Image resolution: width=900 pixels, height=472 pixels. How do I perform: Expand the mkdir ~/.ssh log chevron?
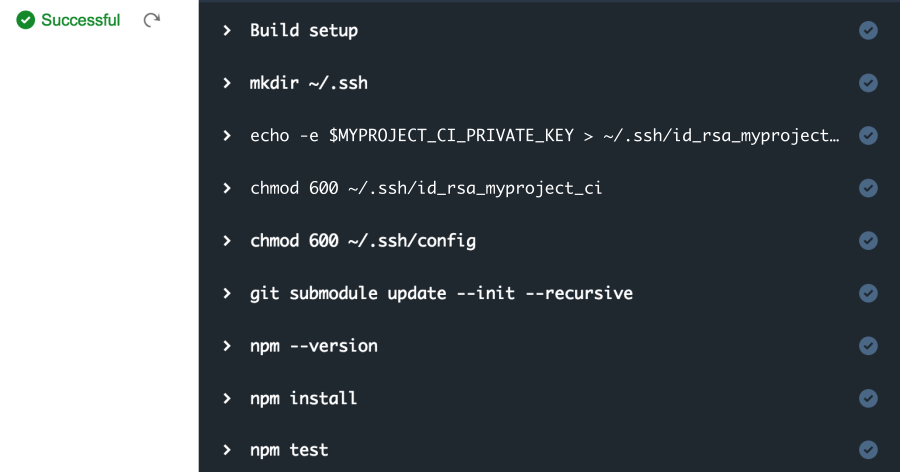227,83
